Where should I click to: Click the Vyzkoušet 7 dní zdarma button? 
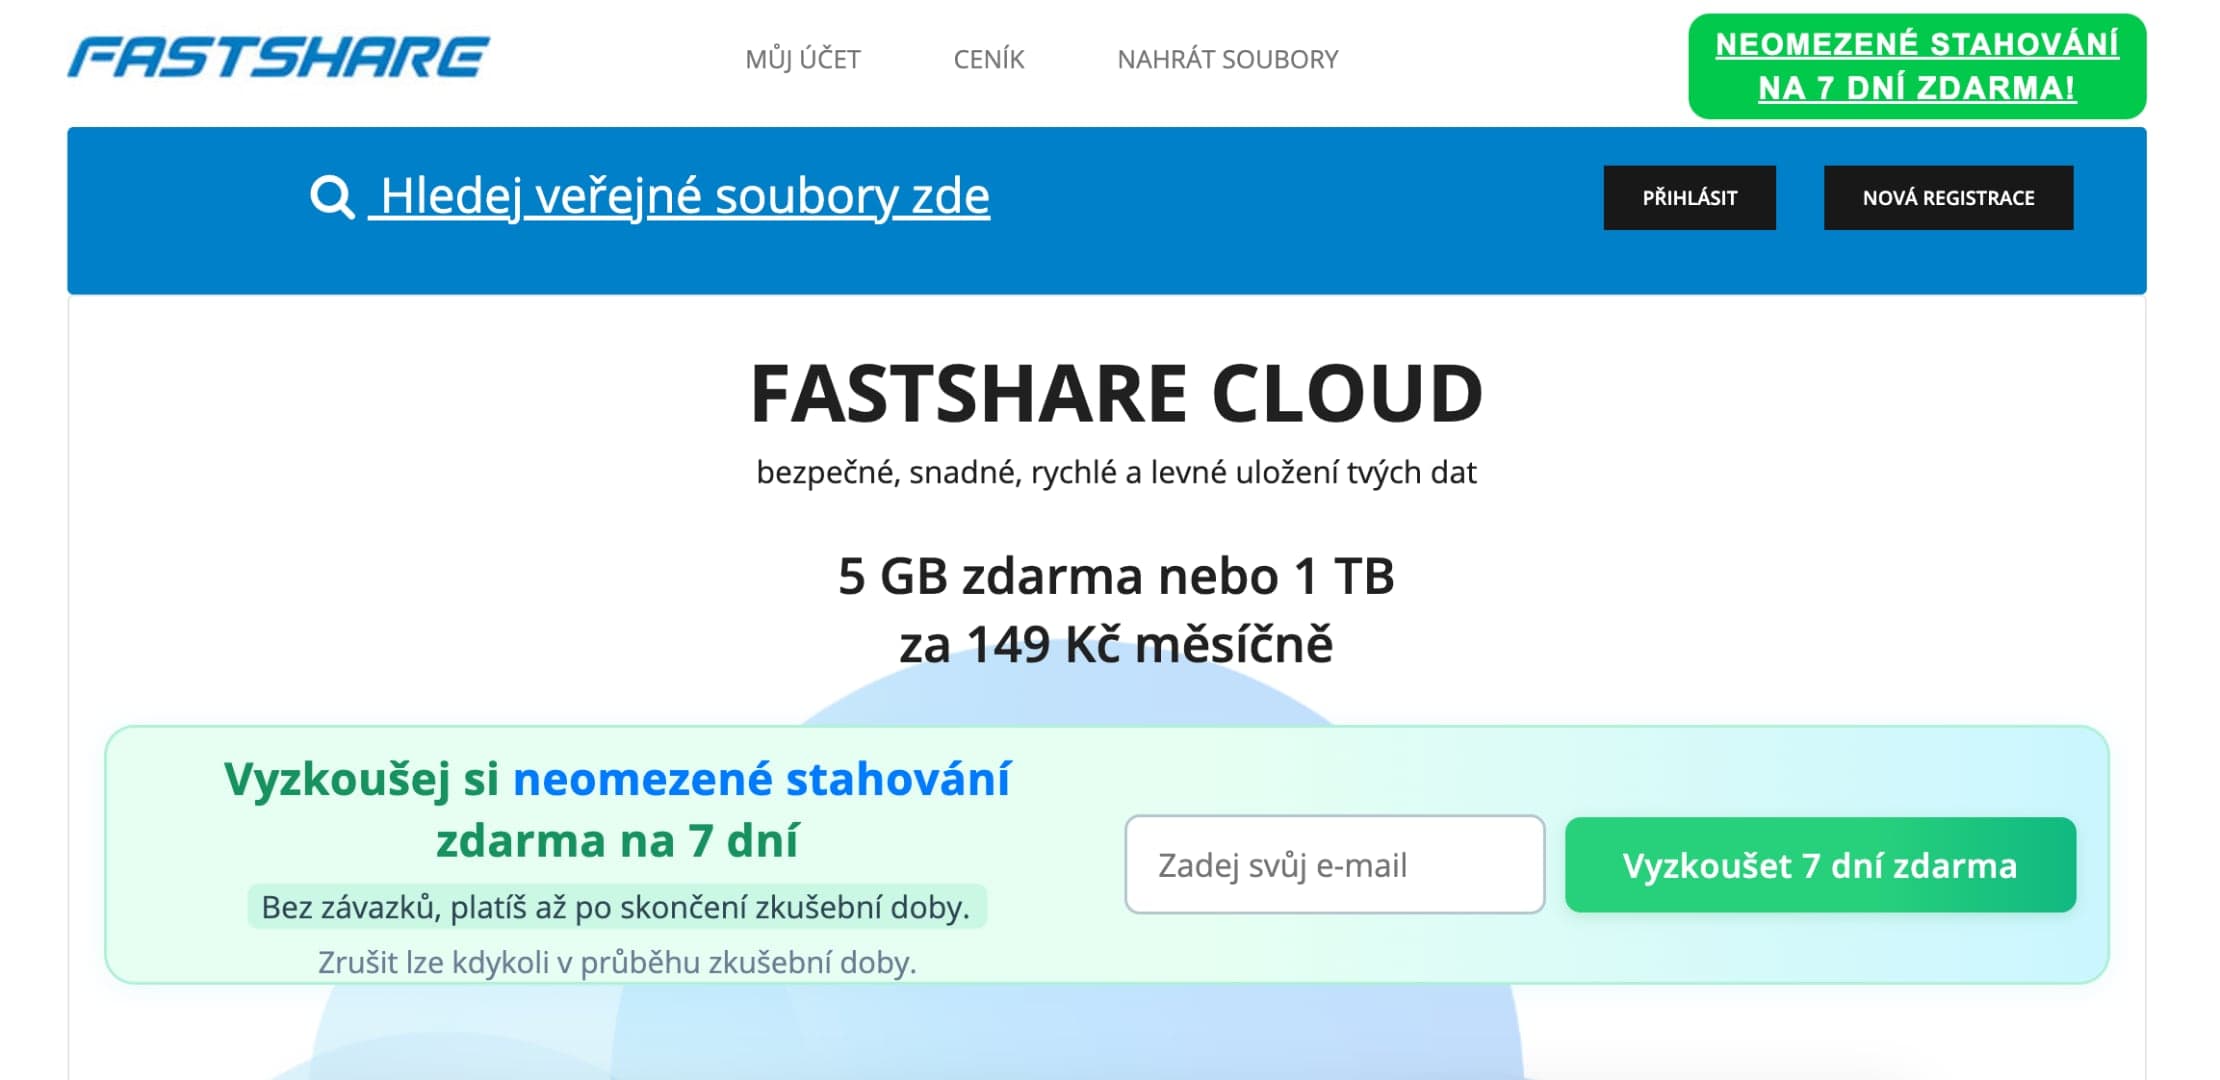[x=1820, y=865]
